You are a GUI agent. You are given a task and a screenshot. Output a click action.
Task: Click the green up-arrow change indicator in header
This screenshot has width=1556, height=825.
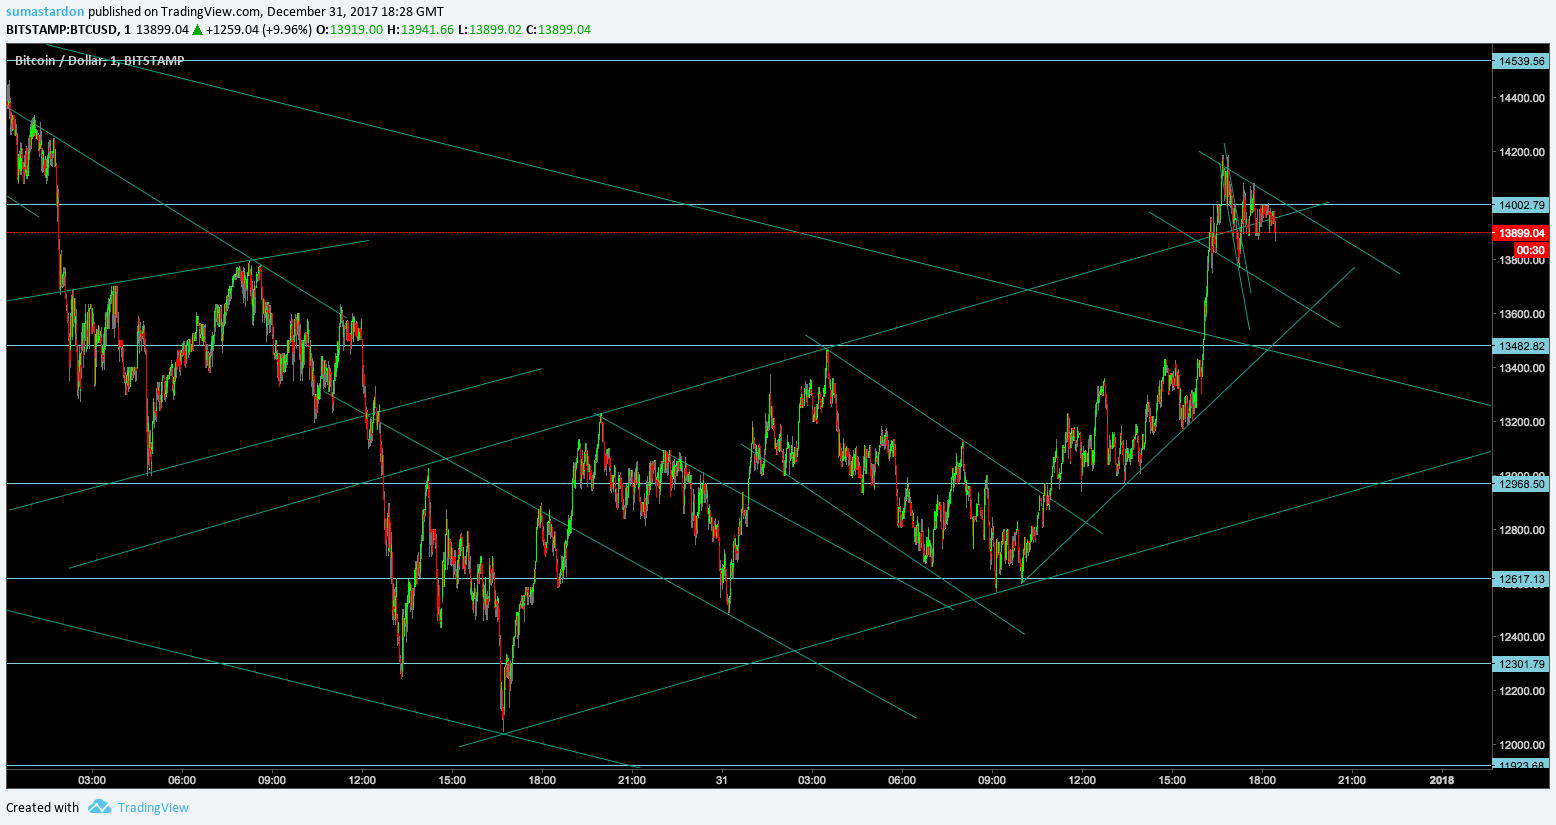tap(198, 30)
